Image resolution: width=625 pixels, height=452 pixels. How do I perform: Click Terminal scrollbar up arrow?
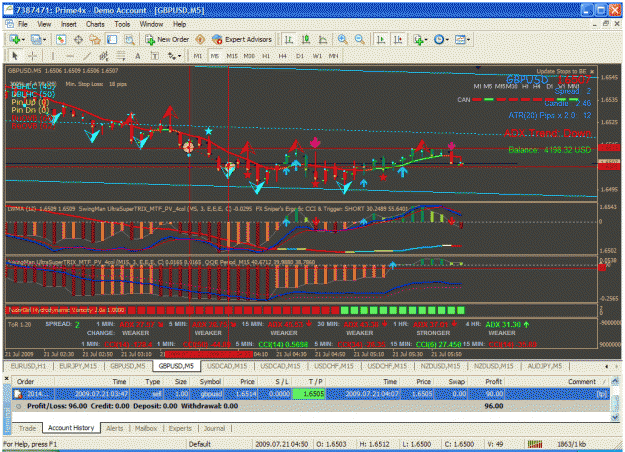[x=615, y=380]
